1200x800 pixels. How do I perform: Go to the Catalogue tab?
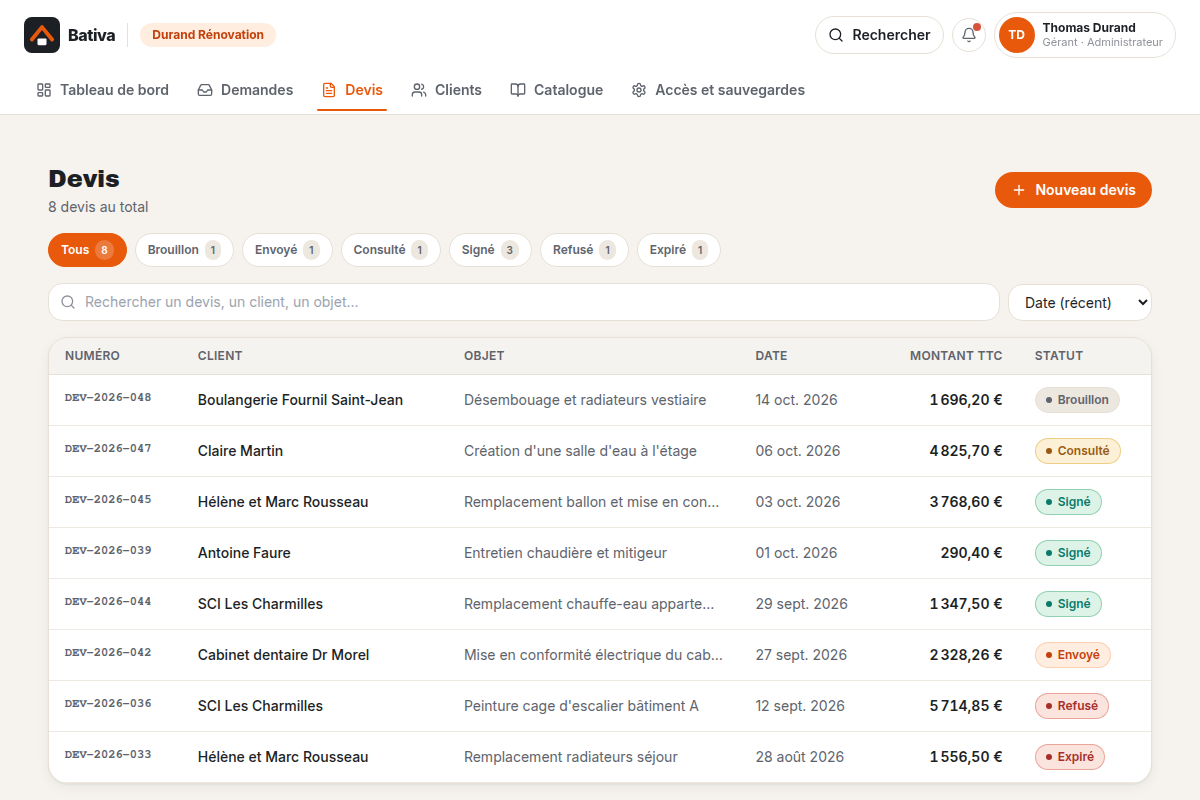pos(557,90)
